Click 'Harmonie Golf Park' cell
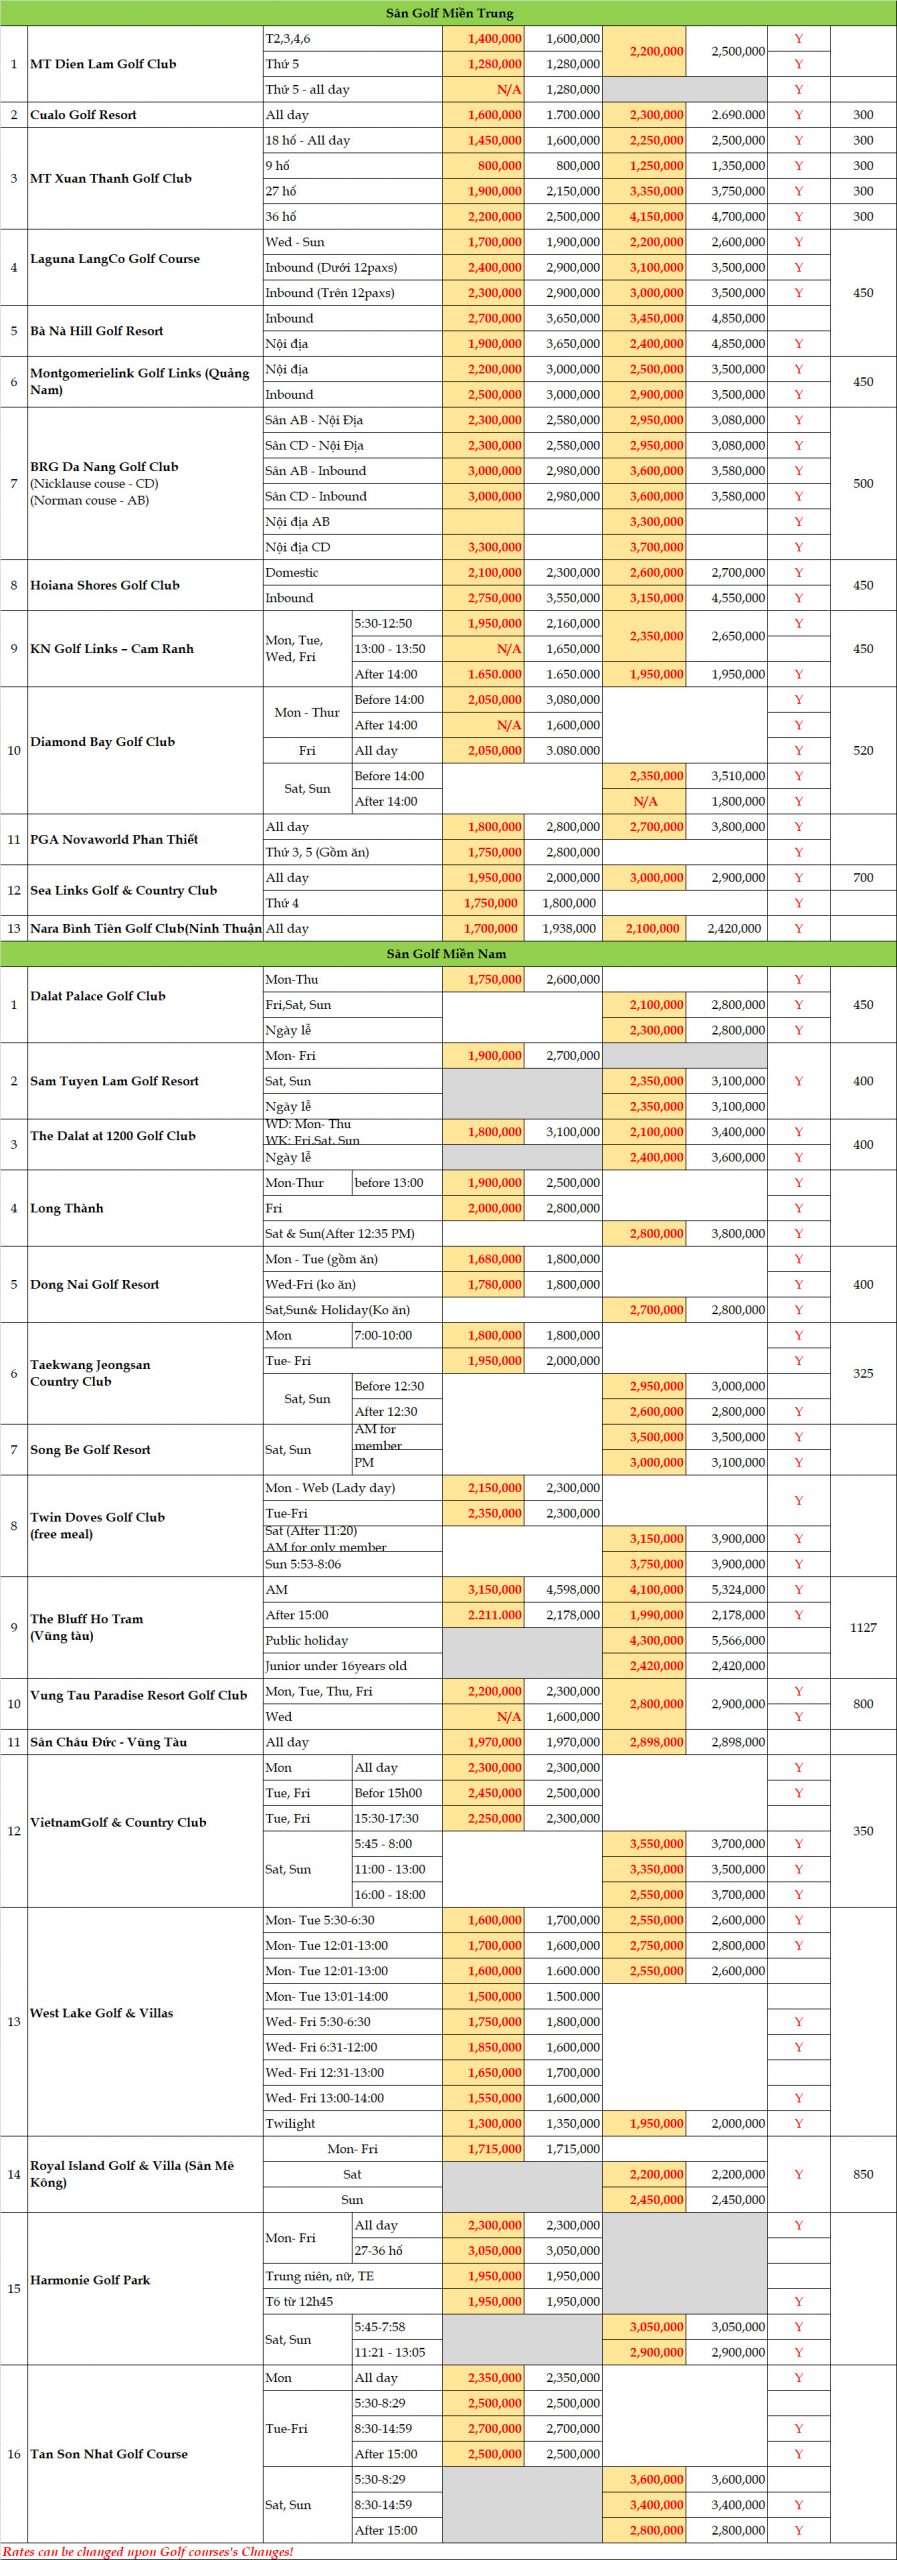Screen dimensions: 897x2560 coord(145,2288)
